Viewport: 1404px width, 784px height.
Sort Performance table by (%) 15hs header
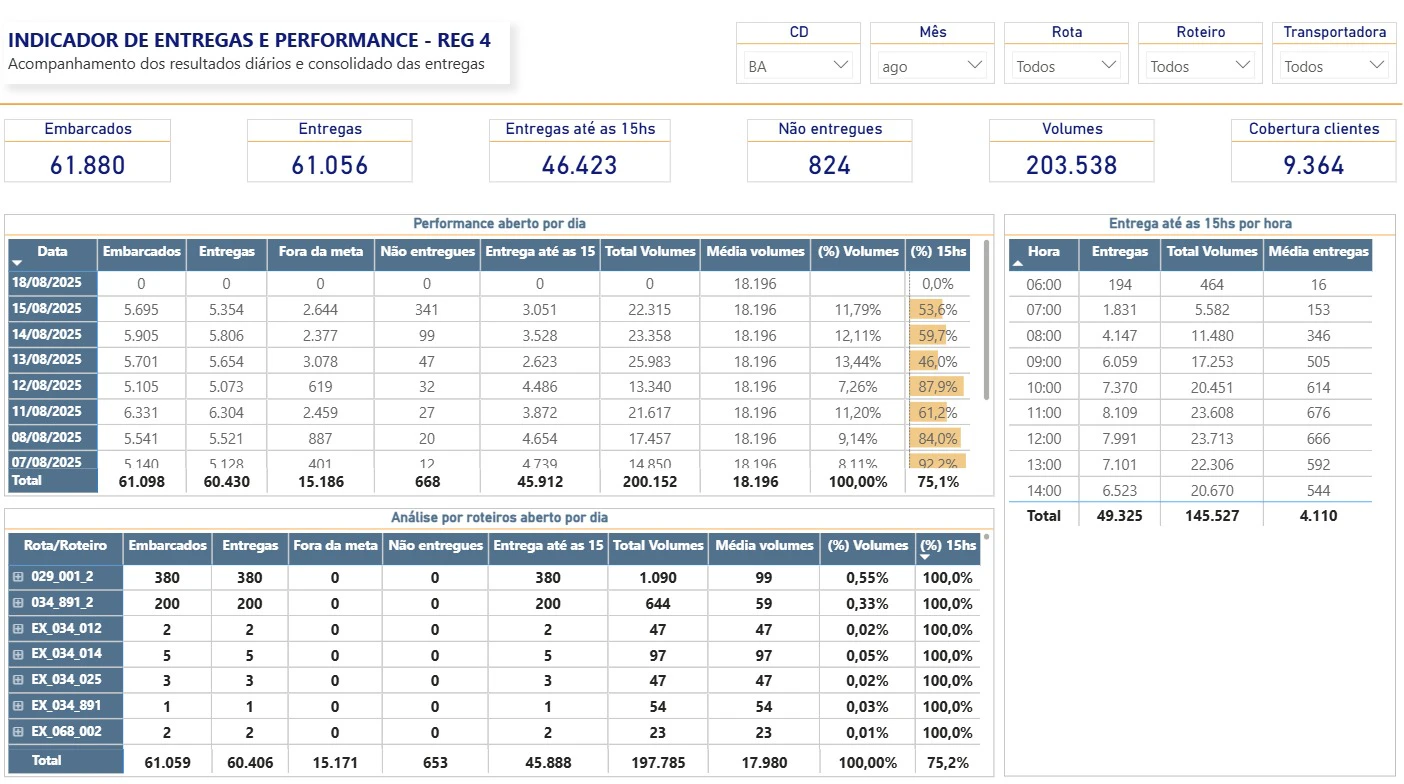[940, 252]
